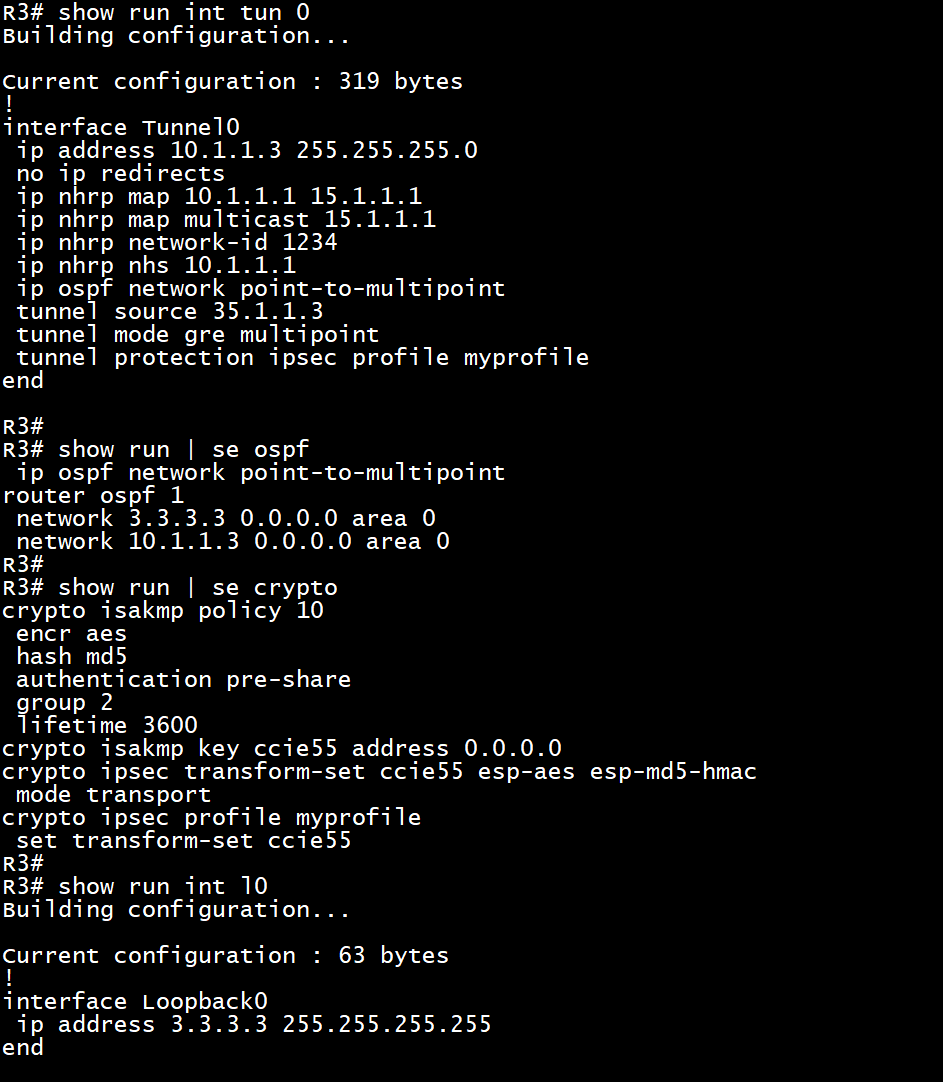Click the 'lifetime 3600' line
This screenshot has height=1082, width=943.
[x=107, y=725]
